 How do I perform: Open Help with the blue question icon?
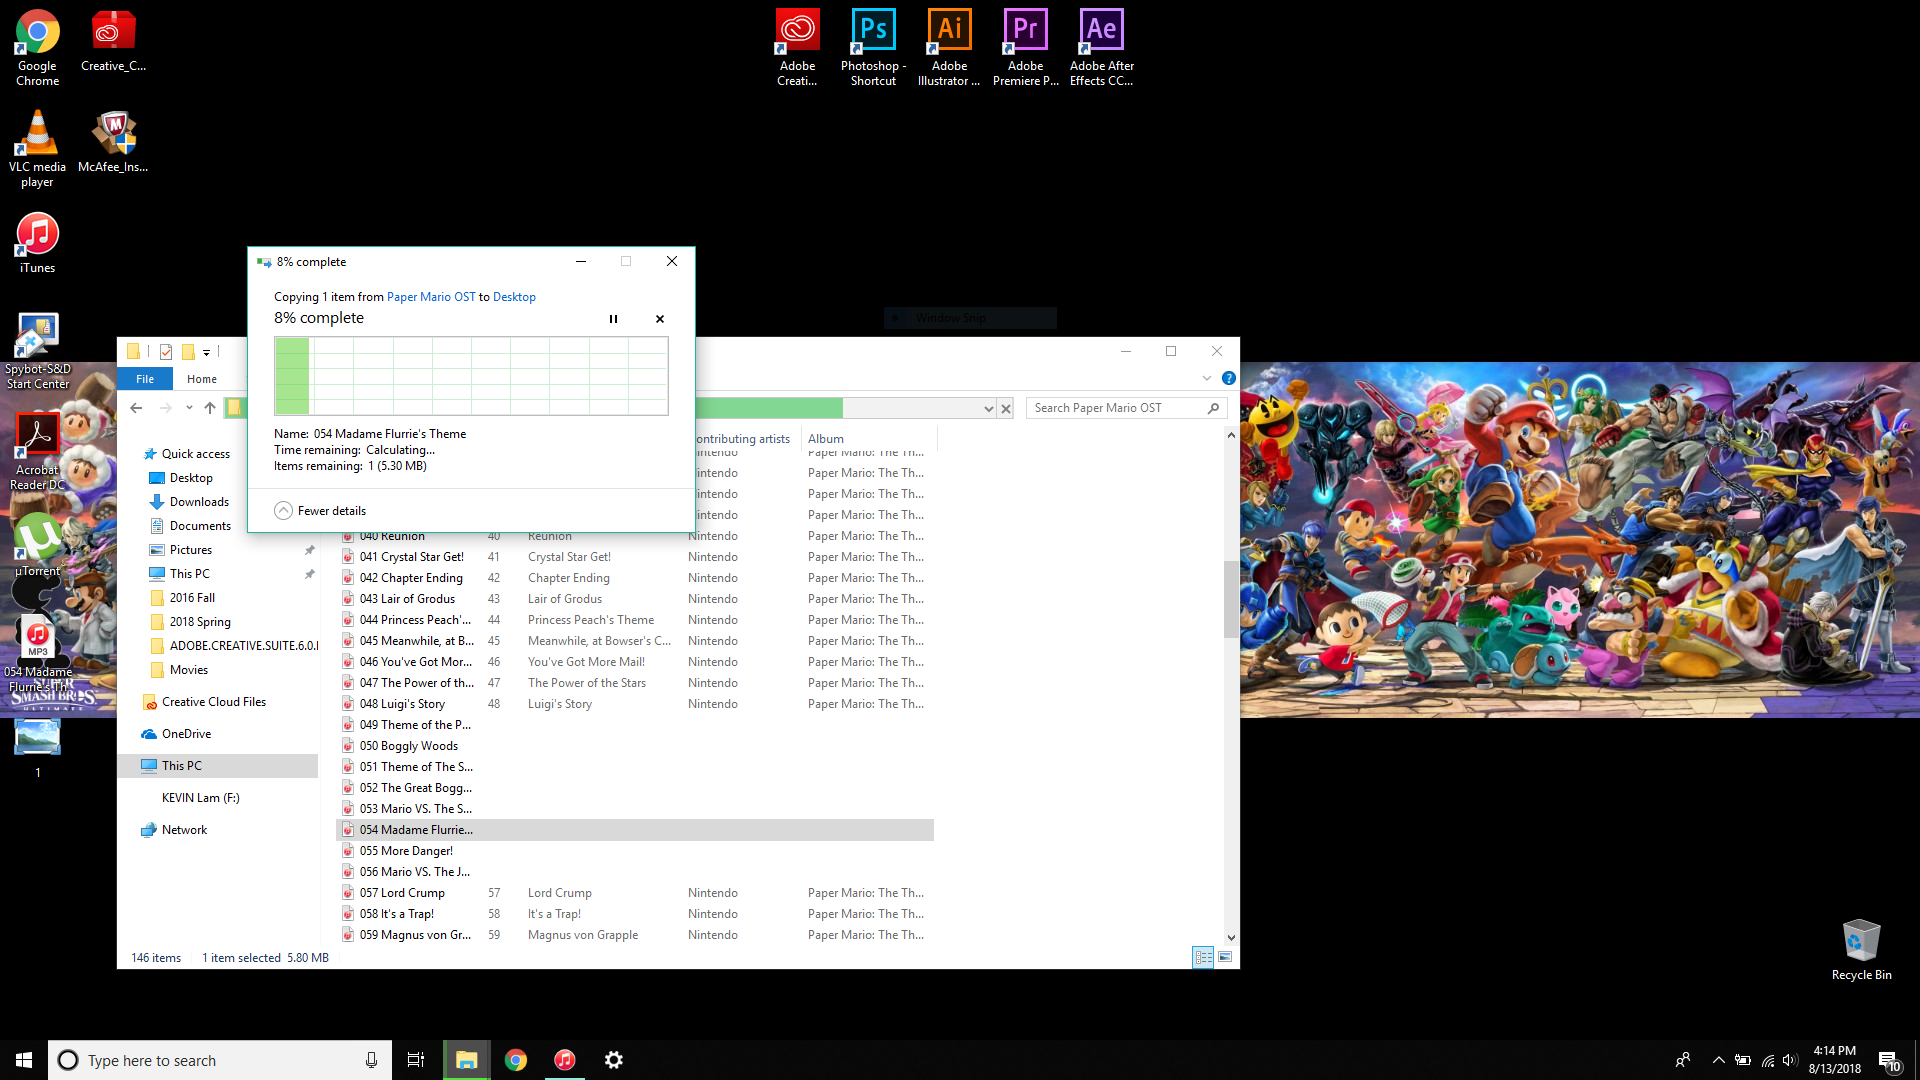click(x=1228, y=379)
